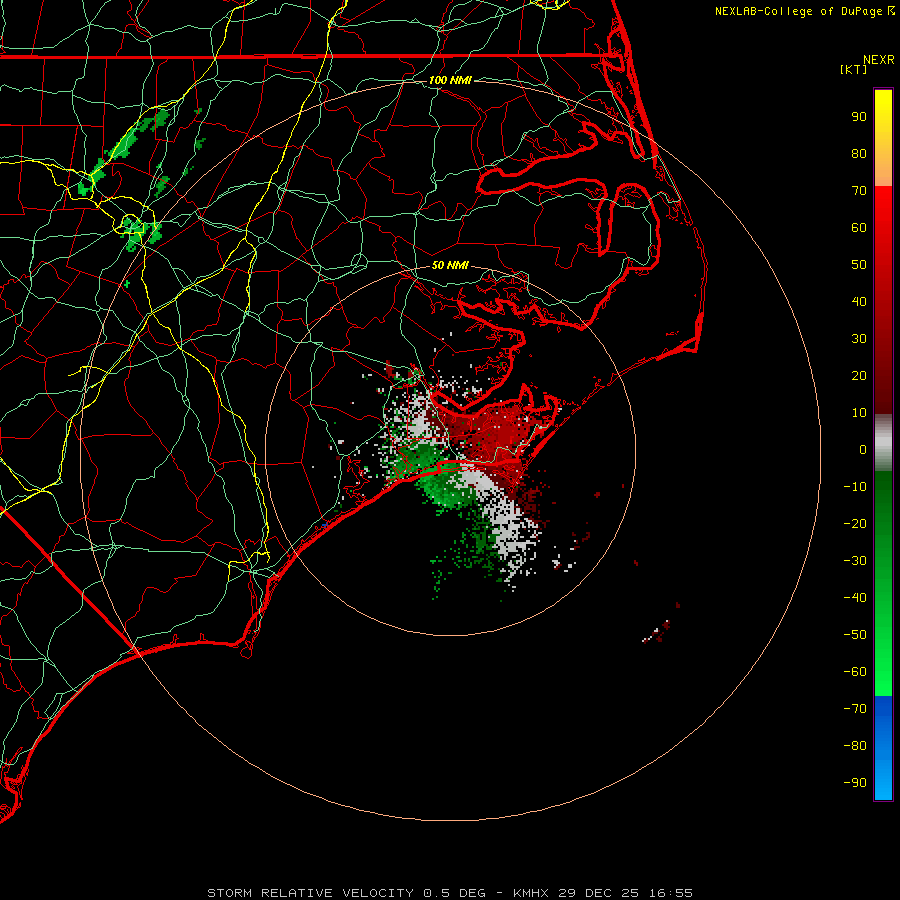Click the -50 knot scale value
This screenshot has width=900, height=900.
click(x=855, y=635)
